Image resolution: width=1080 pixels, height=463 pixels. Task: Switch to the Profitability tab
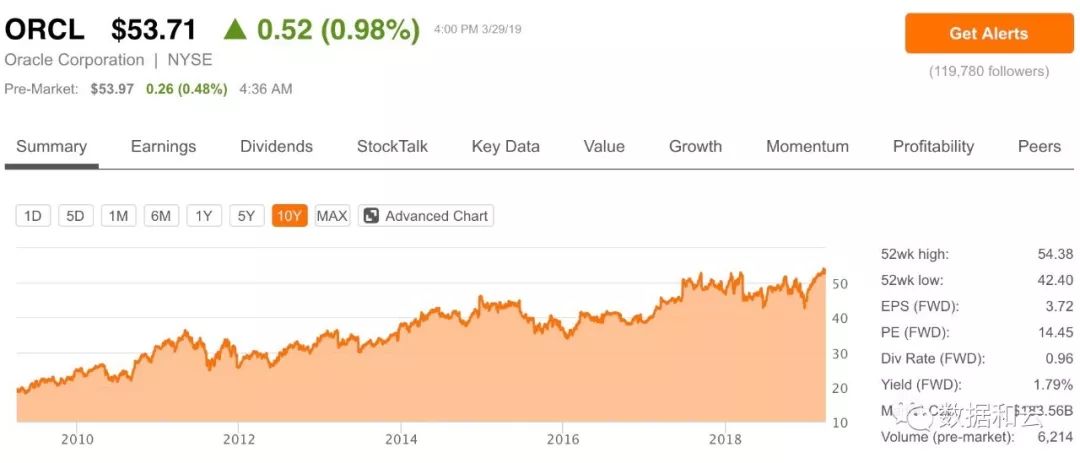(x=933, y=147)
